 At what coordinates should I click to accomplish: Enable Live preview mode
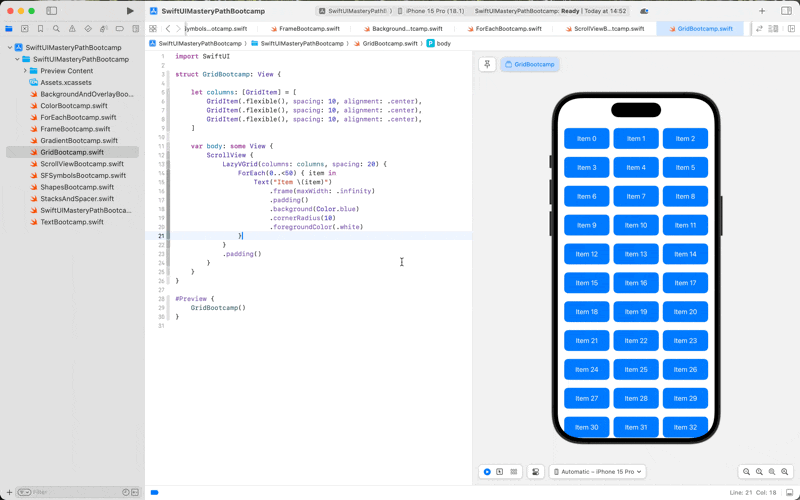(487, 472)
